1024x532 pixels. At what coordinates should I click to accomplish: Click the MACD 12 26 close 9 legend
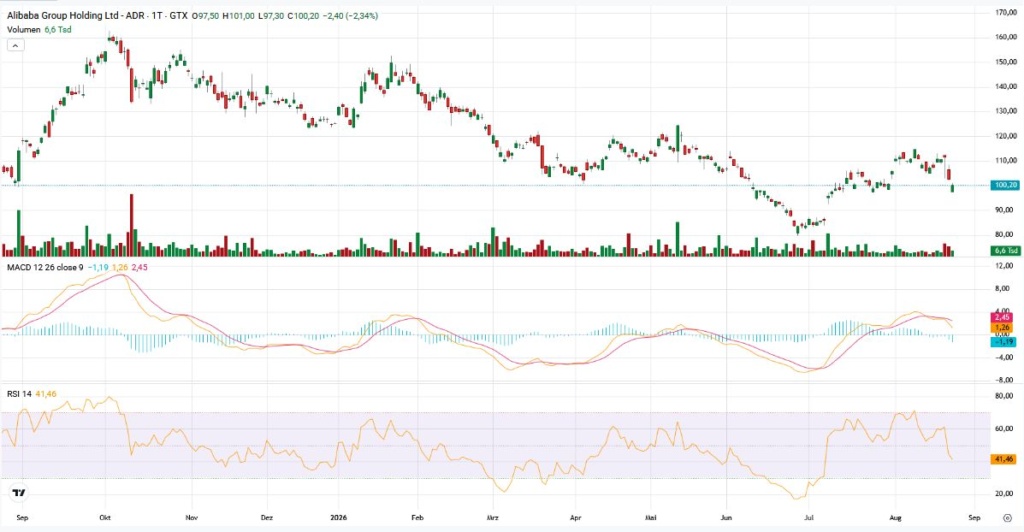click(45, 268)
